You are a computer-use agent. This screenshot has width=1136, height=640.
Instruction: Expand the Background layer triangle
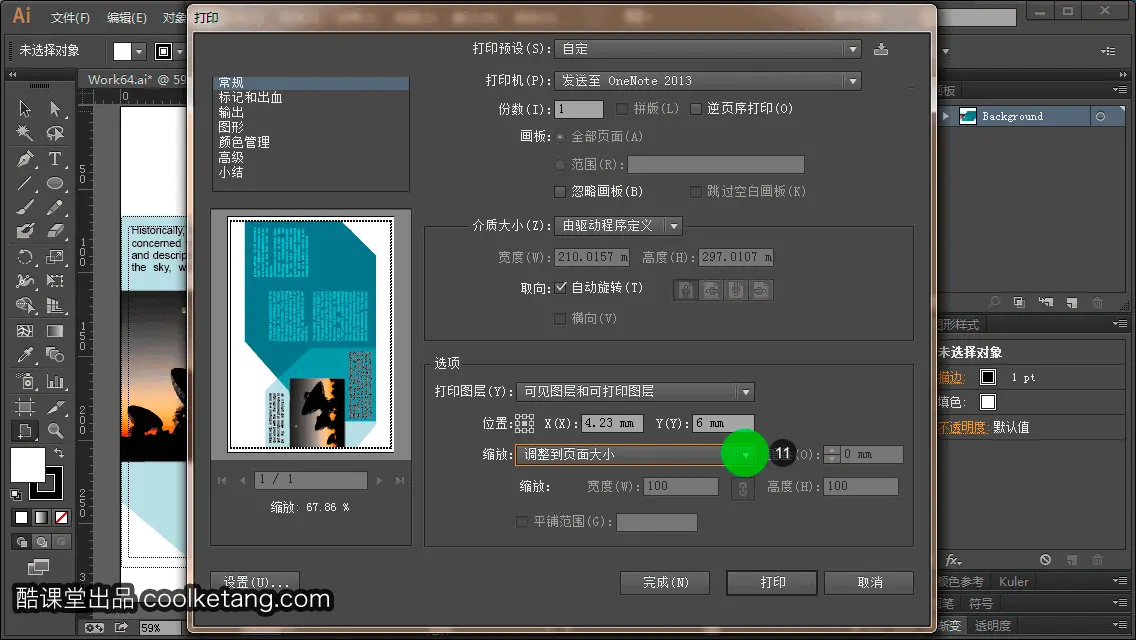pos(946,116)
